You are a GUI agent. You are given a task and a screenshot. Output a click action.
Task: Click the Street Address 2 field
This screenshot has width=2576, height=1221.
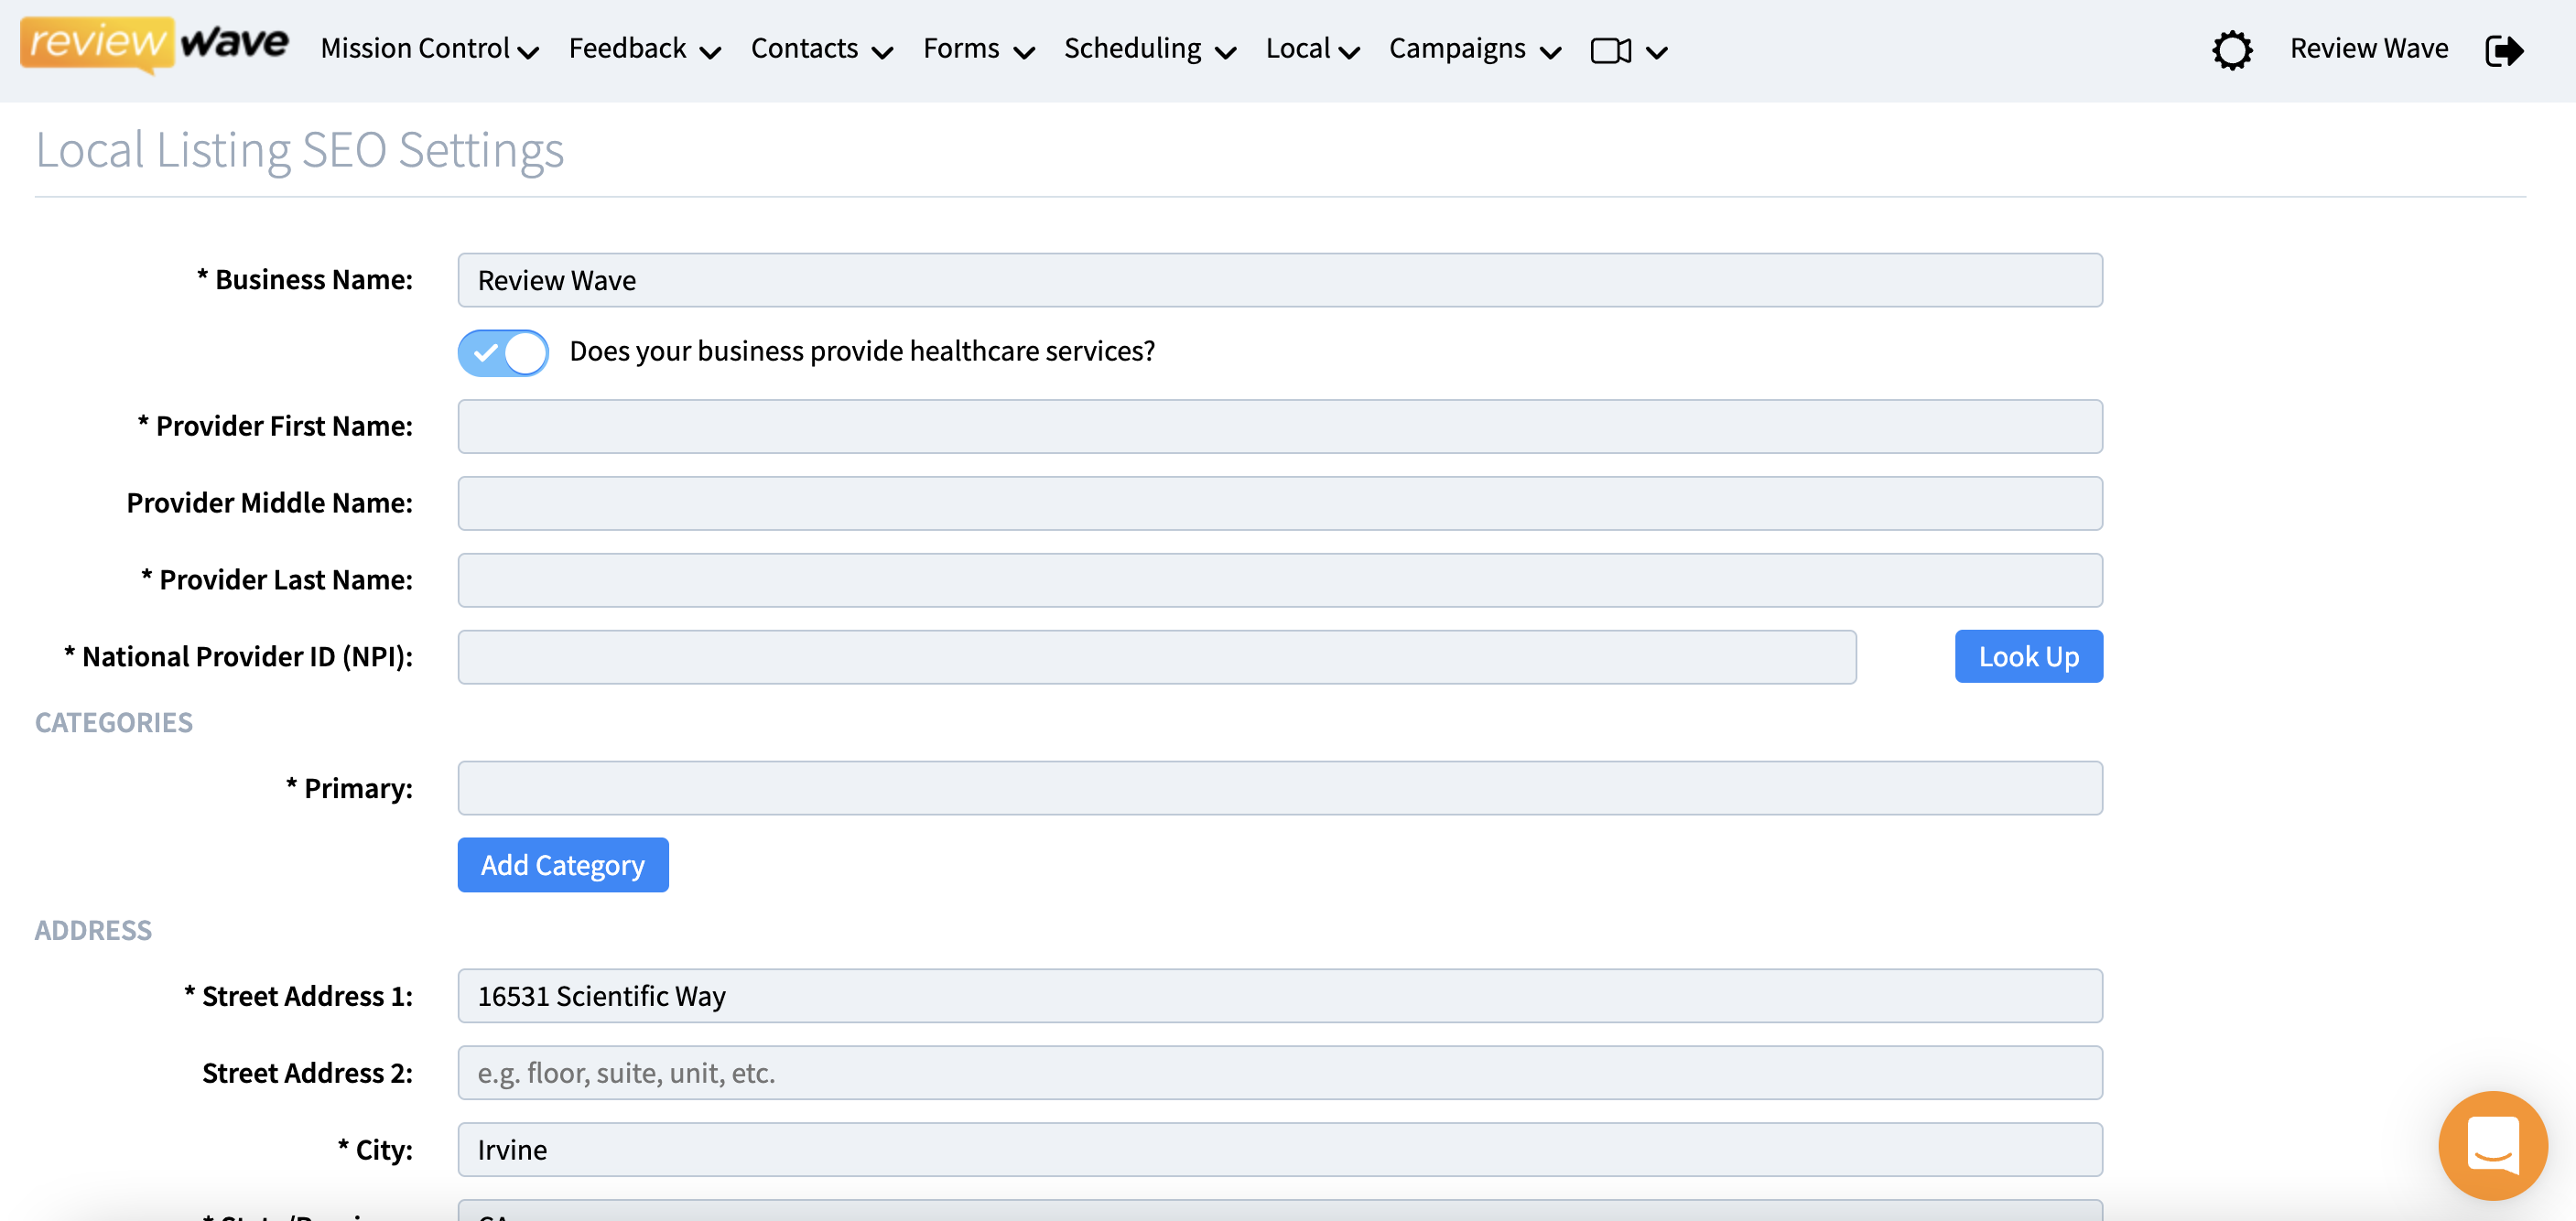tap(1279, 1073)
